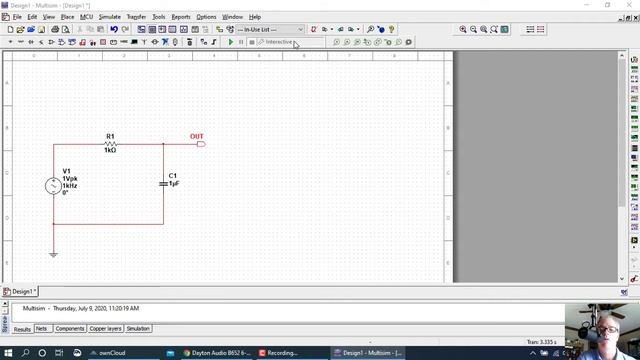
Task: Zoom to fit sheet
Action: point(494,29)
